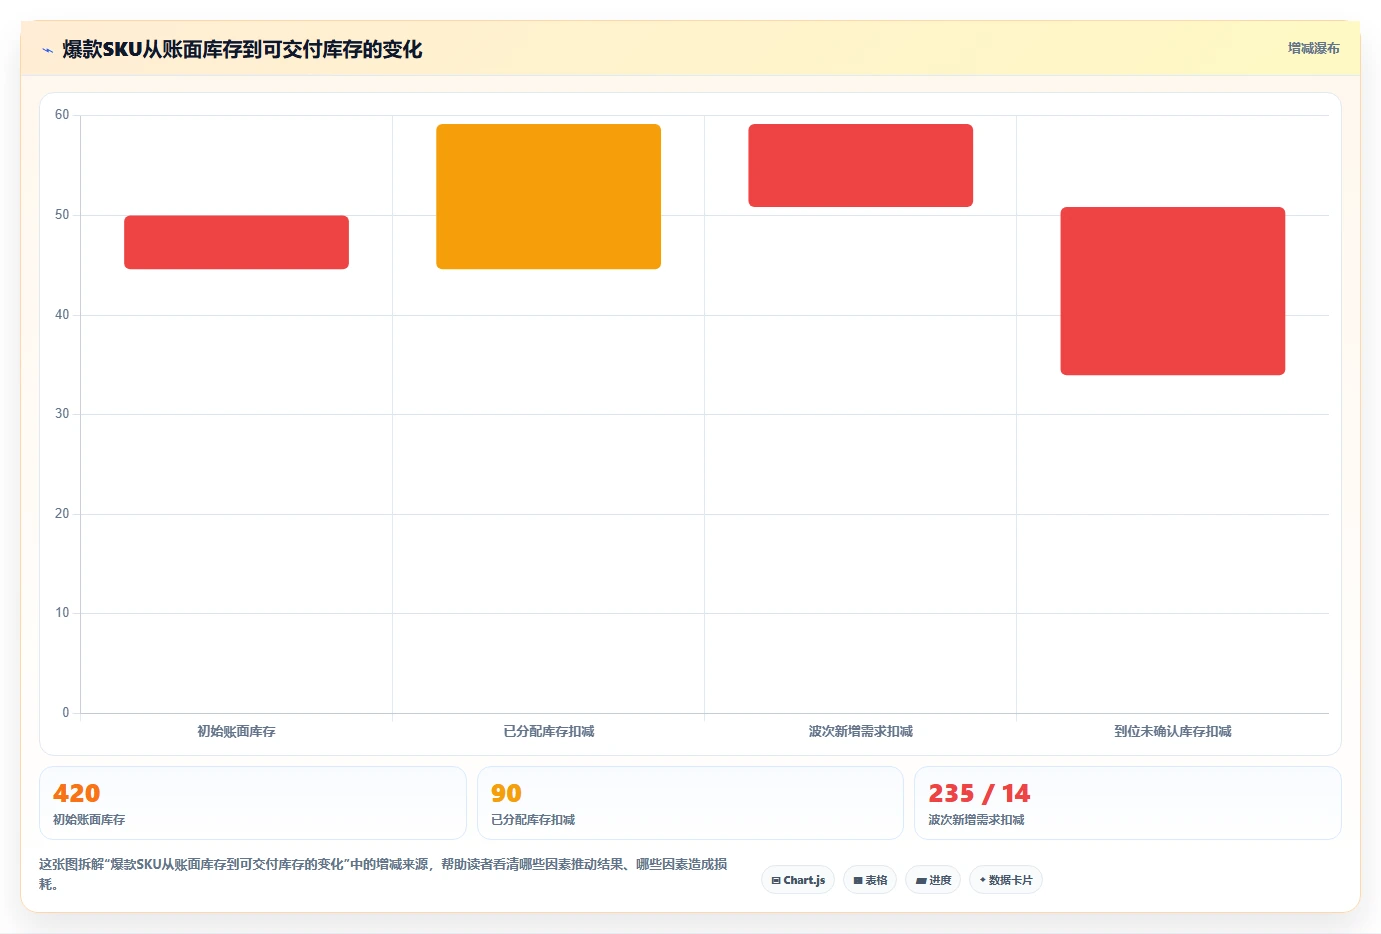Click the 已分配库存扣减 x-axis label

pyautogui.click(x=548, y=732)
